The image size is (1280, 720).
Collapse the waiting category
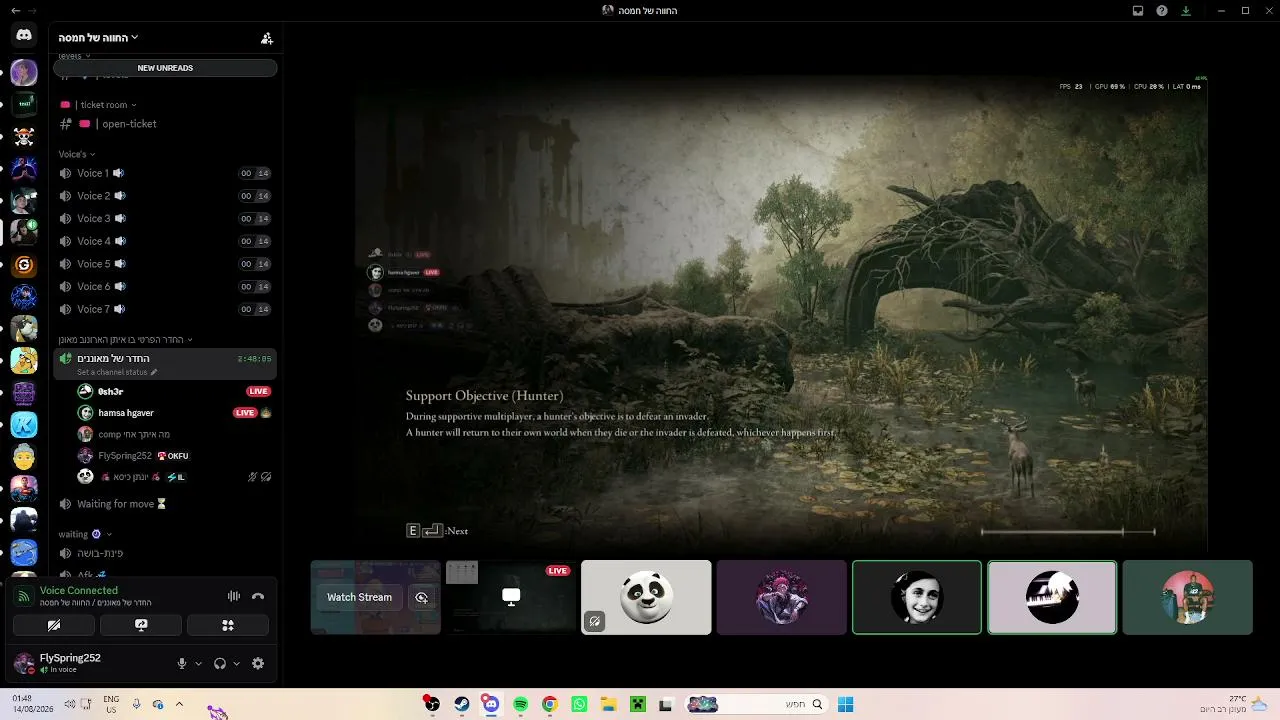(85, 534)
